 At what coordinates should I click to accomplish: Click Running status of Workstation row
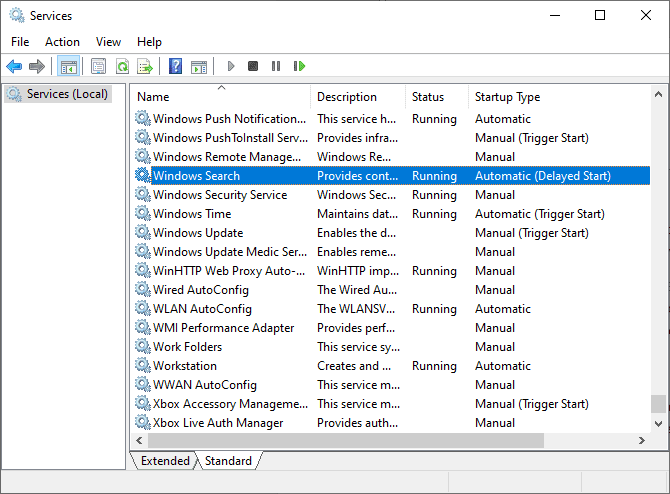pyautogui.click(x=434, y=366)
